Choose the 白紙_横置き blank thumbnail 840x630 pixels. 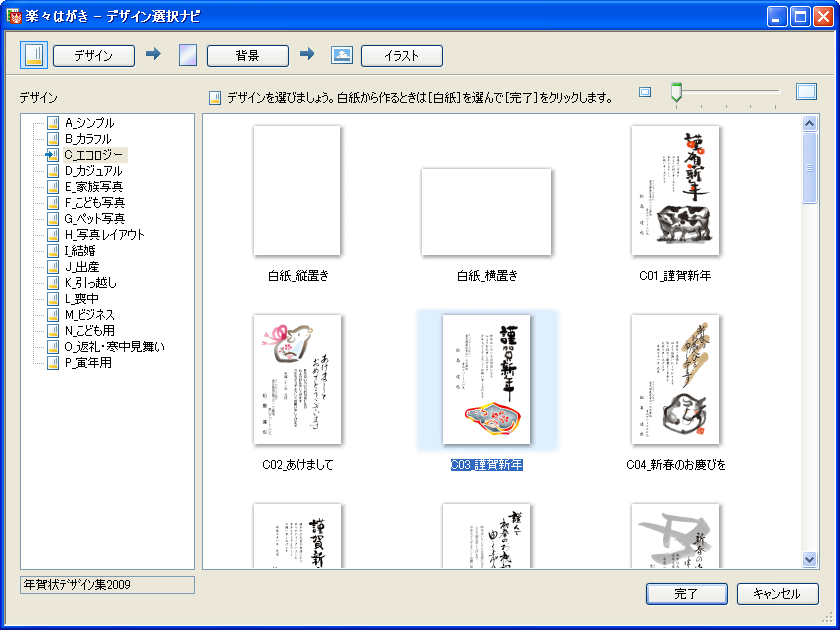(486, 212)
